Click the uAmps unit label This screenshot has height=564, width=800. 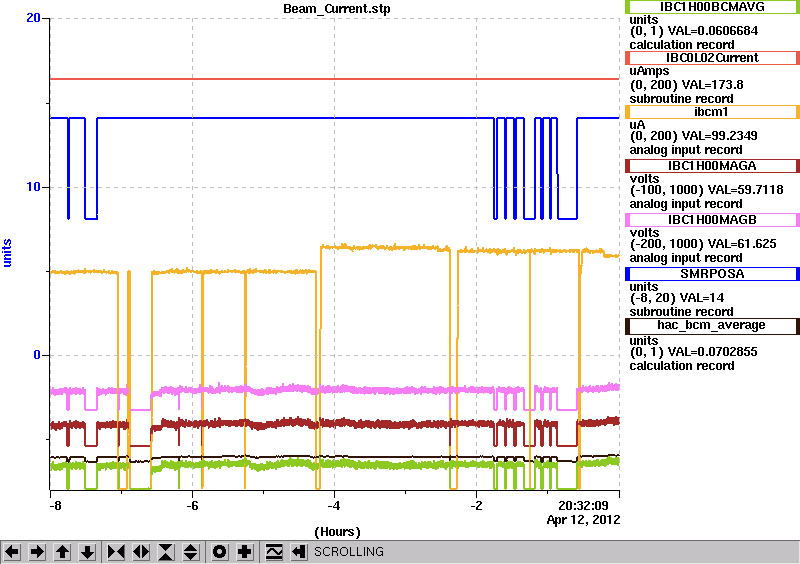tap(649, 71)
